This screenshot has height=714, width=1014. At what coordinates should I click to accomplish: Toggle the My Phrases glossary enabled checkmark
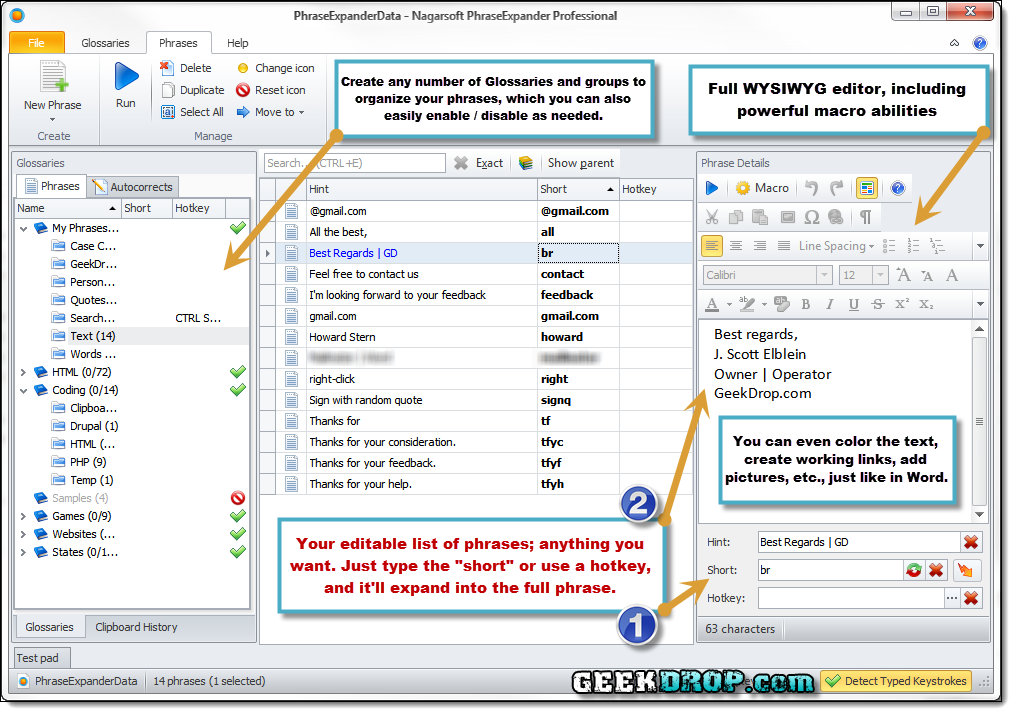(x=238, y=228)
